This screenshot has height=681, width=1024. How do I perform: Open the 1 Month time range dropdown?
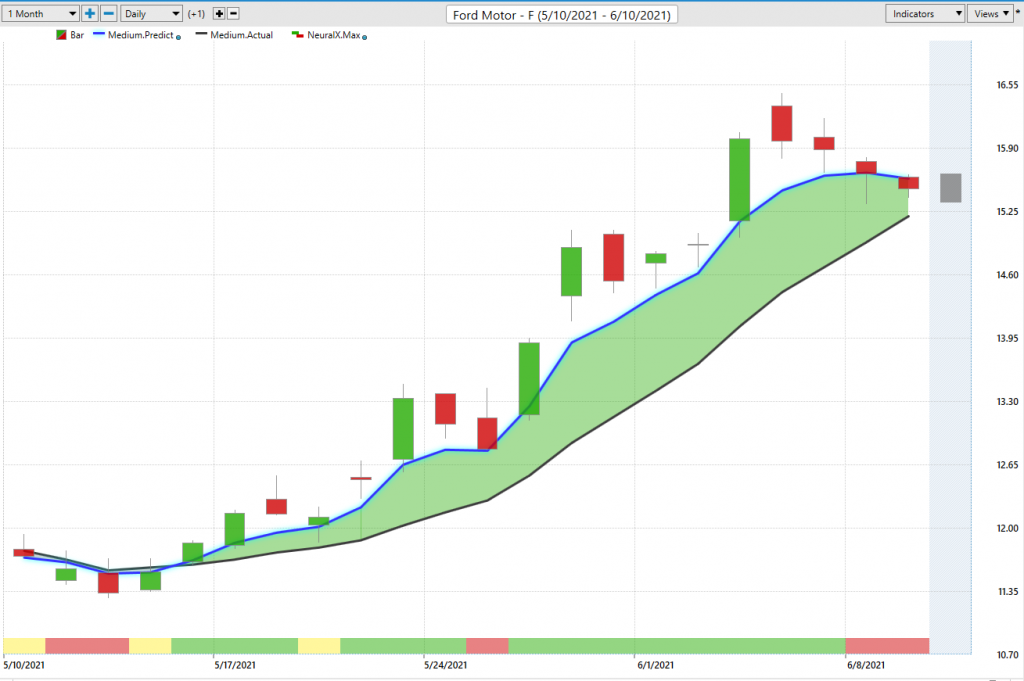[x=39, y=14]
